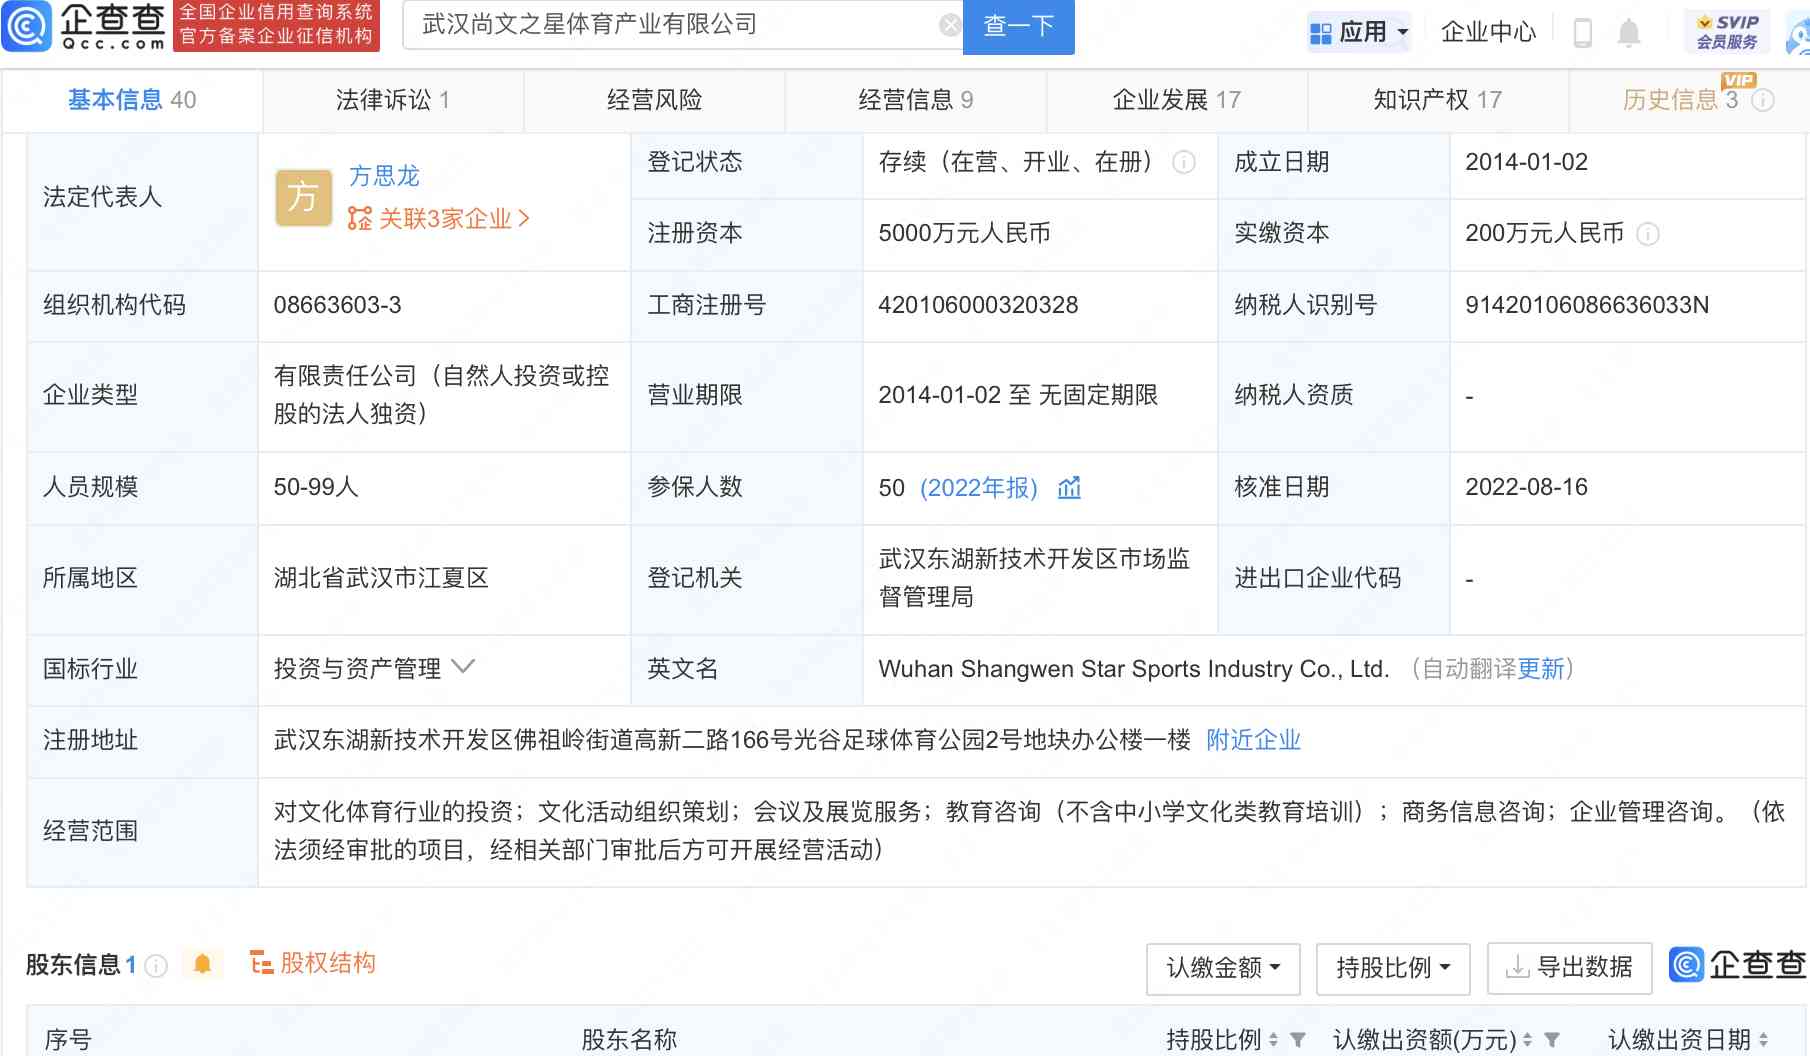Open 附近企业 link
Viewport: 1810px width, 1056px height.
click(x=1253, y=740)
